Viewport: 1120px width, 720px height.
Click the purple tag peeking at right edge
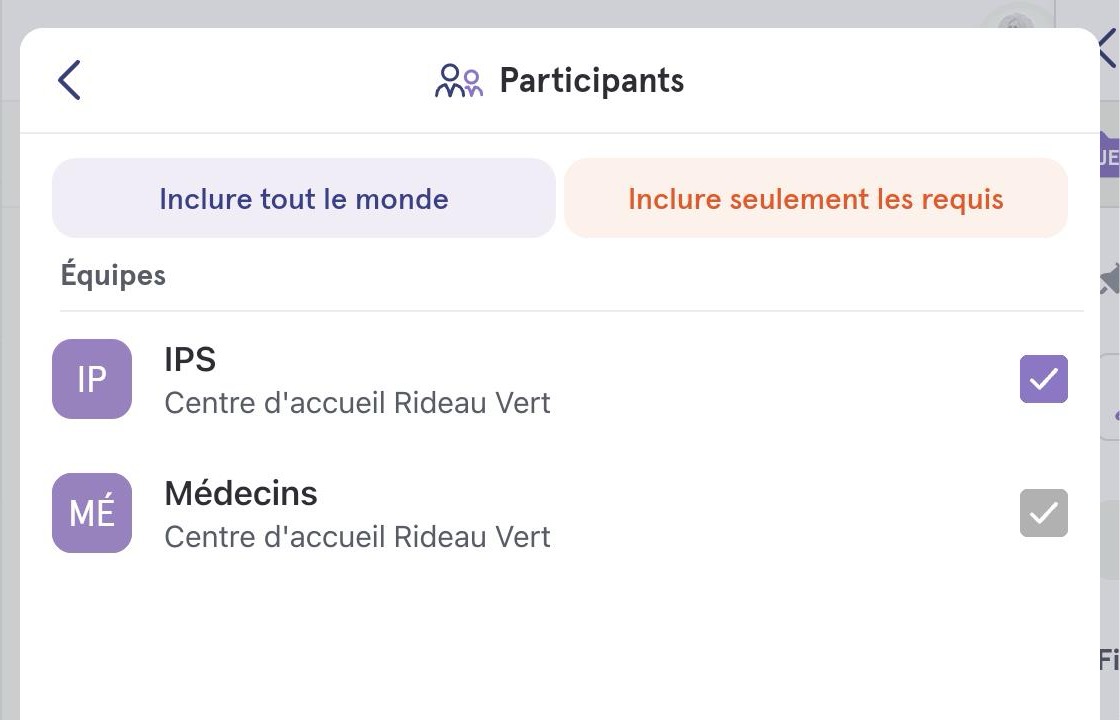(1109, 155)
